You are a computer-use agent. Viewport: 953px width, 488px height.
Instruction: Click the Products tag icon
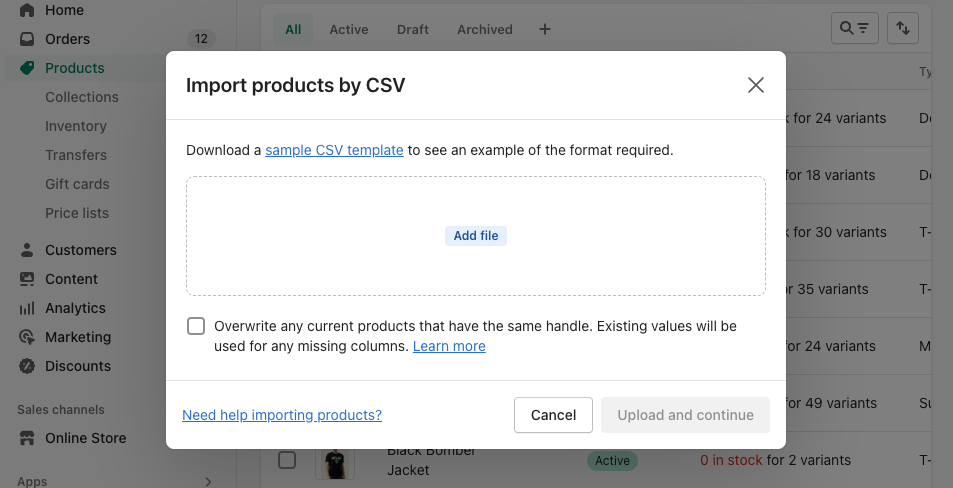(27, 68)
